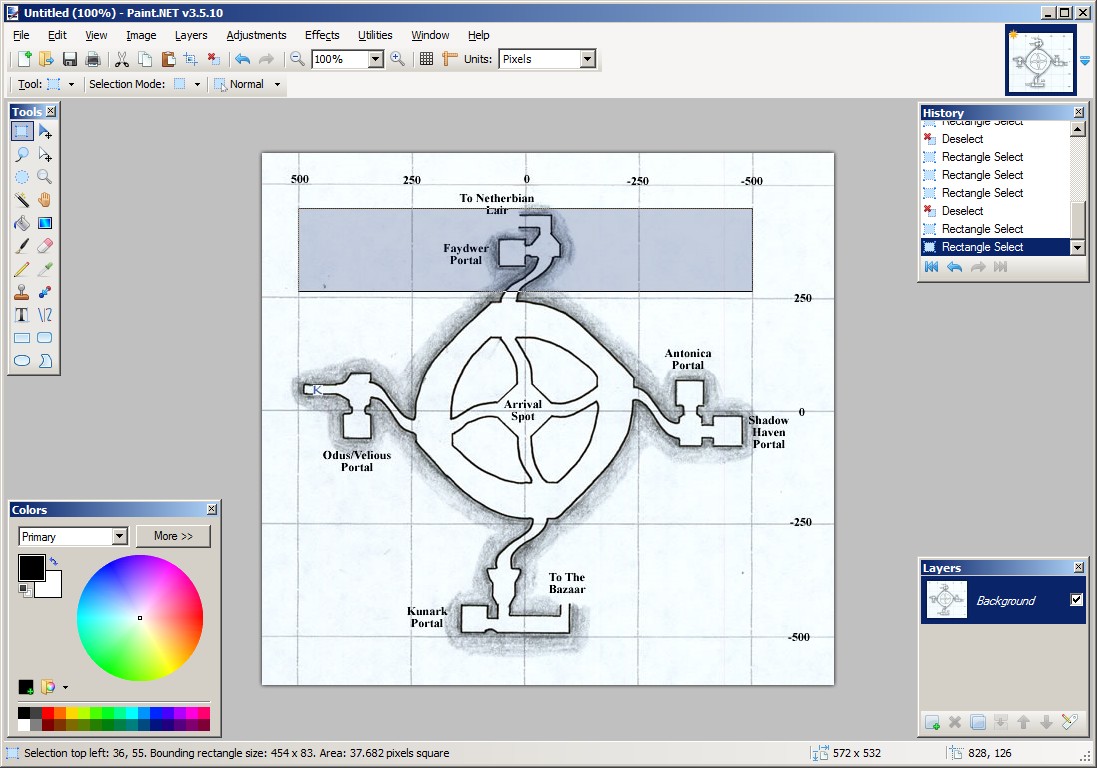1097x768 pixels.
Task: Uncheck the Background layer visibility checkbox
Action: [x=1077, y=599]
